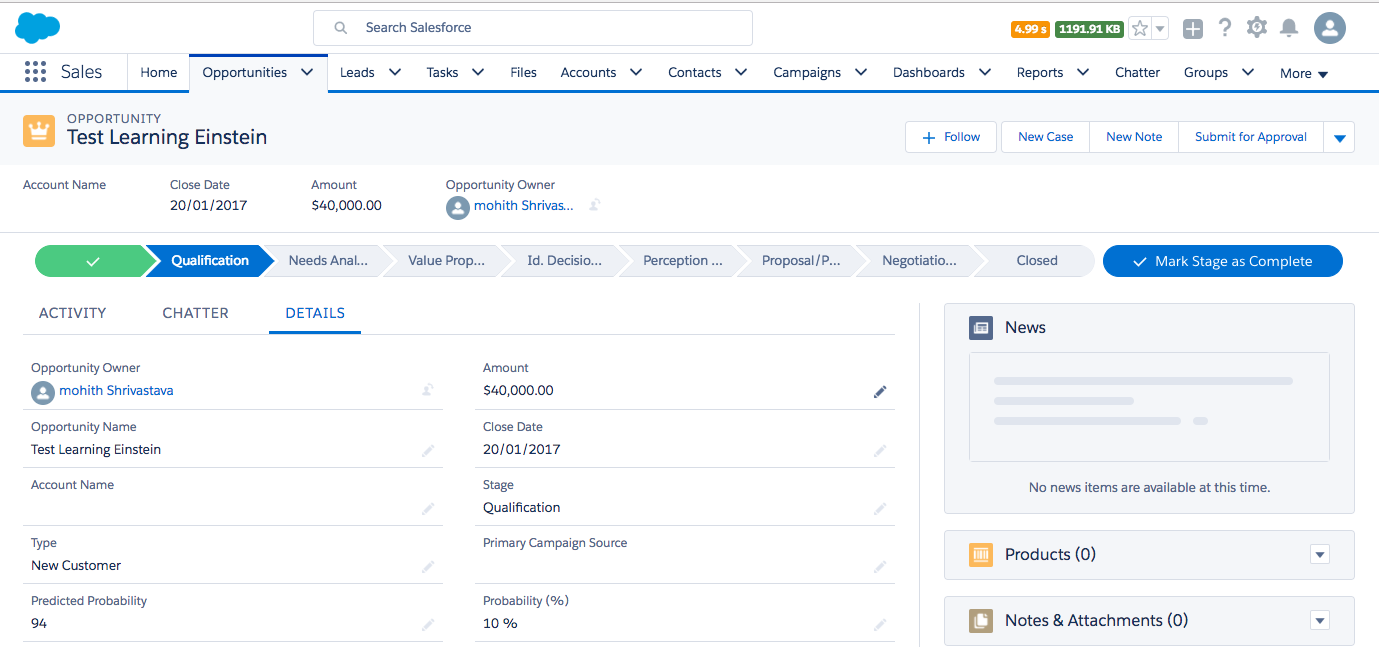Select the Negotiation stage in the path
The width and height of the screenshot is (1379, 647).
(919, 261)
